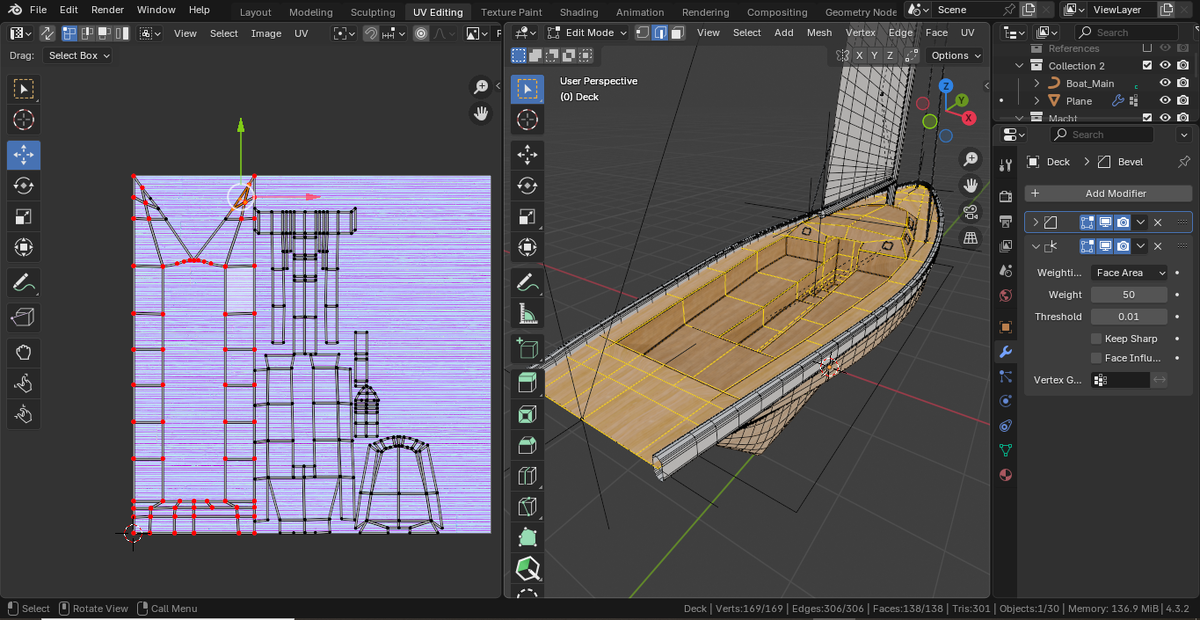Uncheck Collection 2 exclude checkbox
Viewport: 1200px width, 620px height.
point(1147,66)
